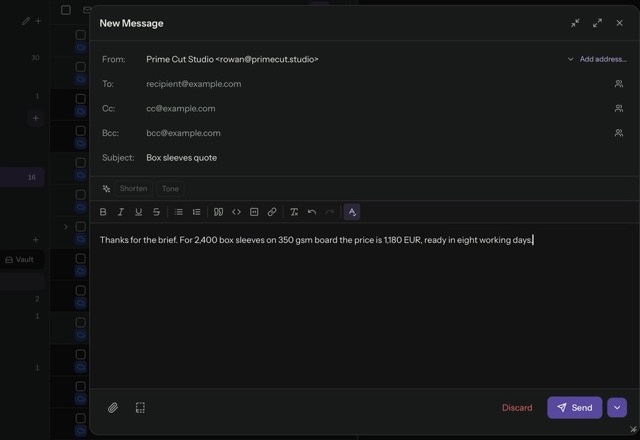This screenshot has height=440, width=640.
Task: Toggle italic formatting
Action: pos(121,212)
